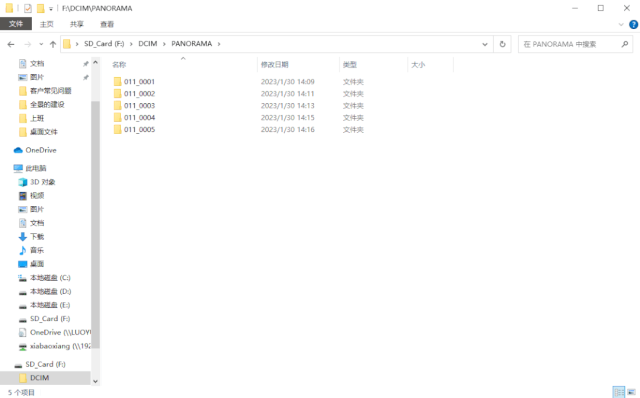Open the 客户常见问题 folder in sidebar
Image resolution: width=640 pixels, height=398 pixels.
tap(51, 91)
